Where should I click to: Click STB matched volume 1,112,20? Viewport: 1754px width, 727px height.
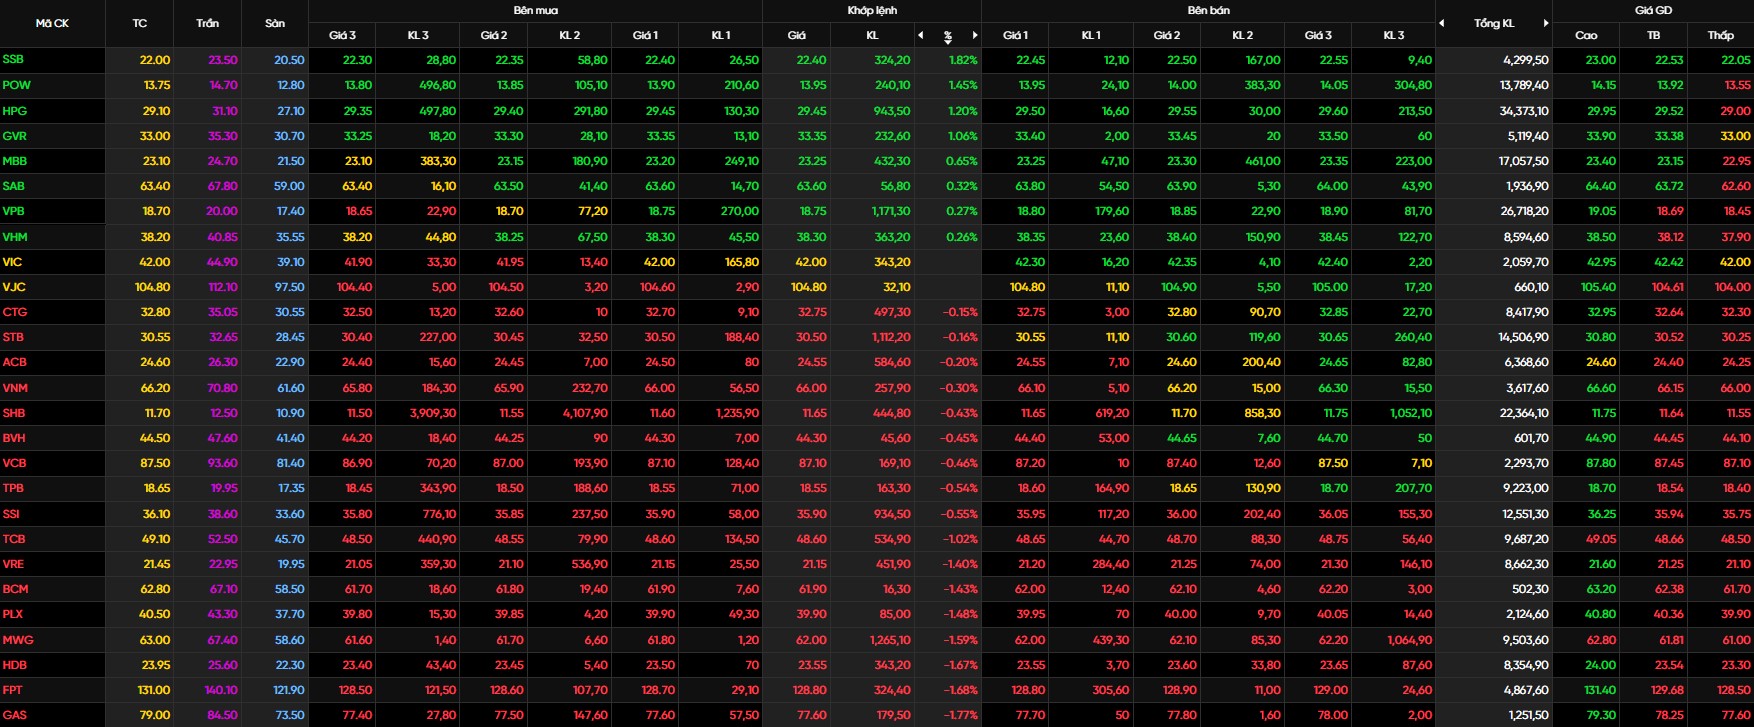pyautogui.click(x=891, y=337)
